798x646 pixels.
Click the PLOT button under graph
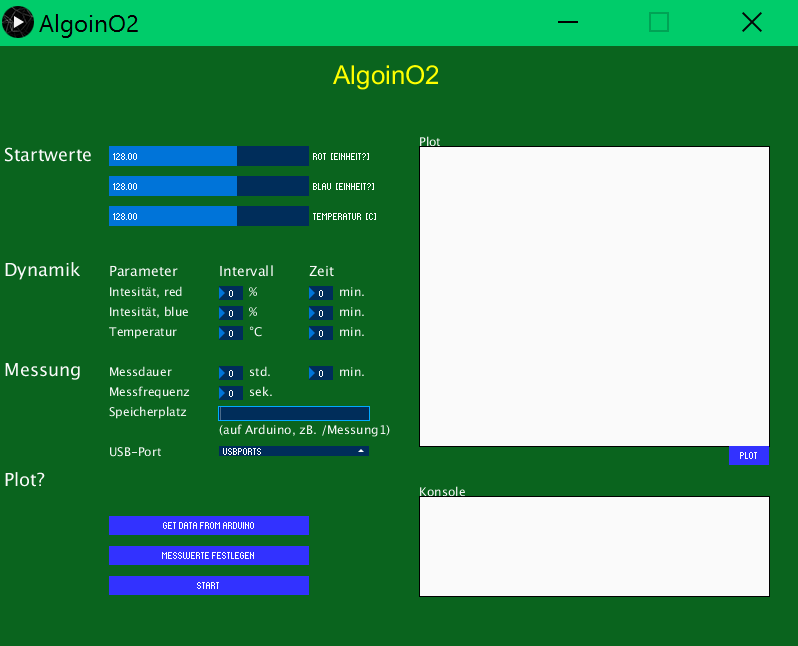click(749, 456)
